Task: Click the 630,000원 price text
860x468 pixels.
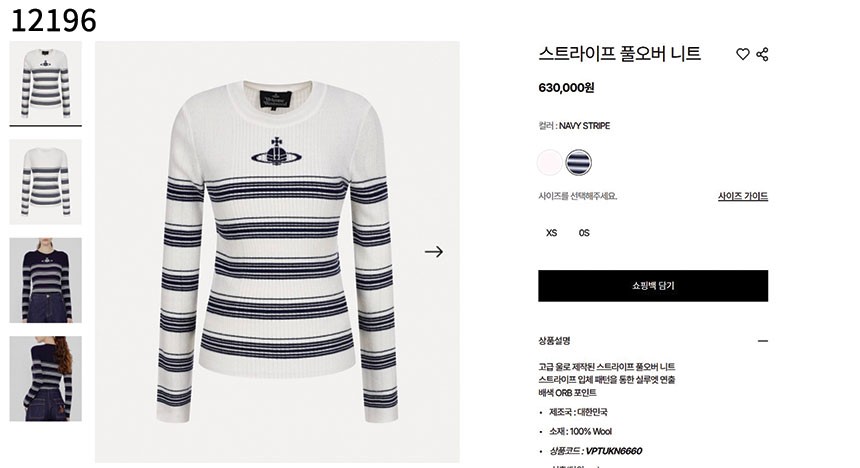Action: (x=566, y=88)
